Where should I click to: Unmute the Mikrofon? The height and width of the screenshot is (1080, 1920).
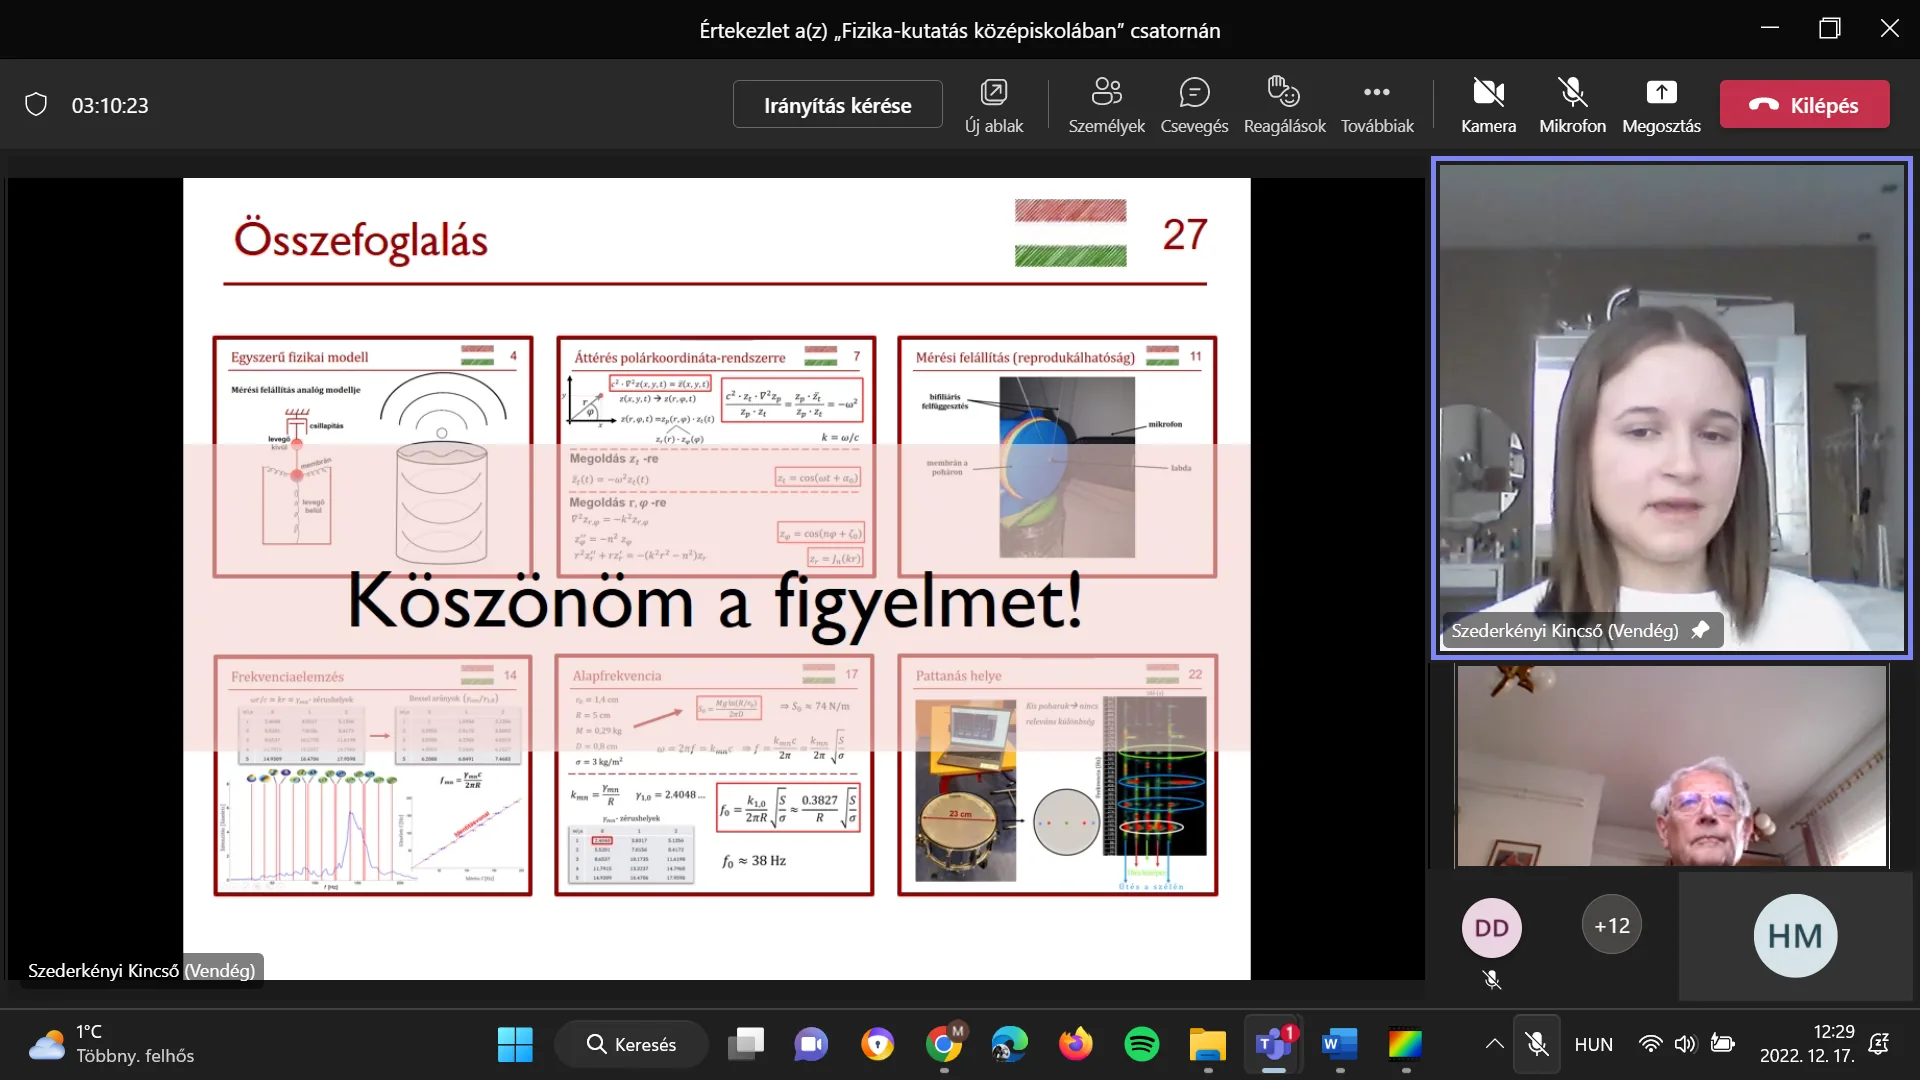coord(1572,105)
